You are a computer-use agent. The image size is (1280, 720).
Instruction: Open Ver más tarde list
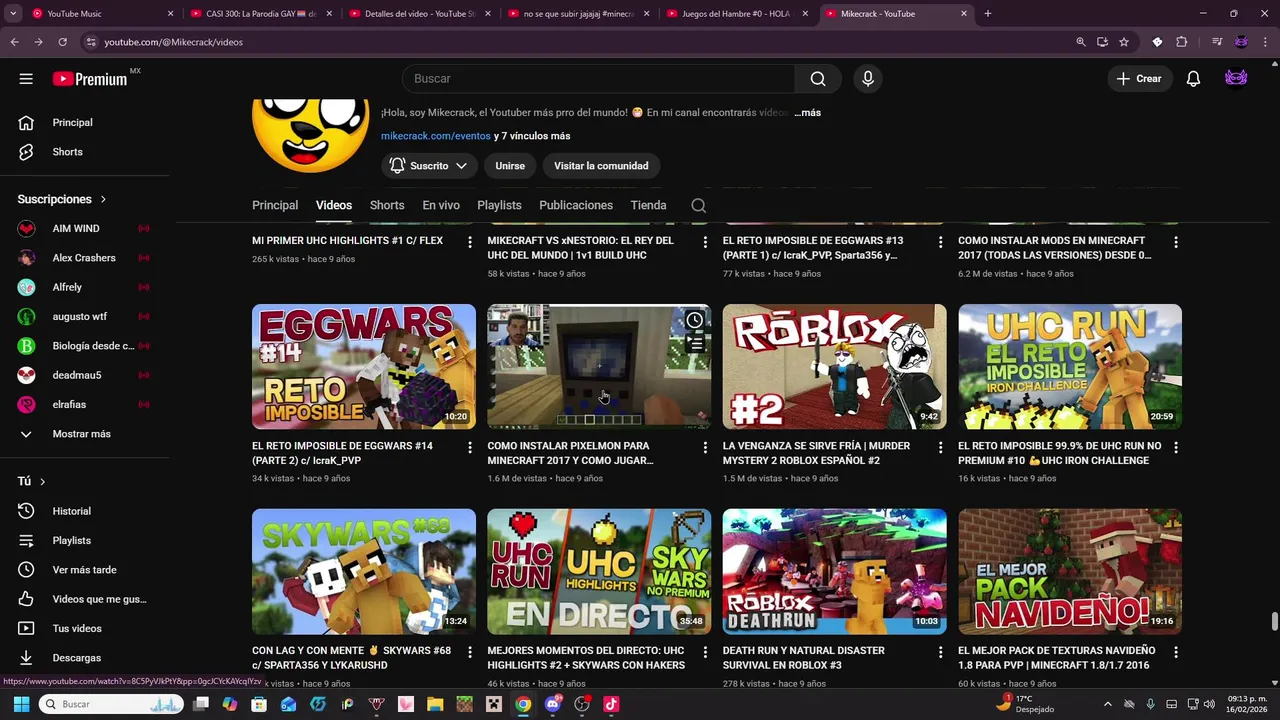85,570
